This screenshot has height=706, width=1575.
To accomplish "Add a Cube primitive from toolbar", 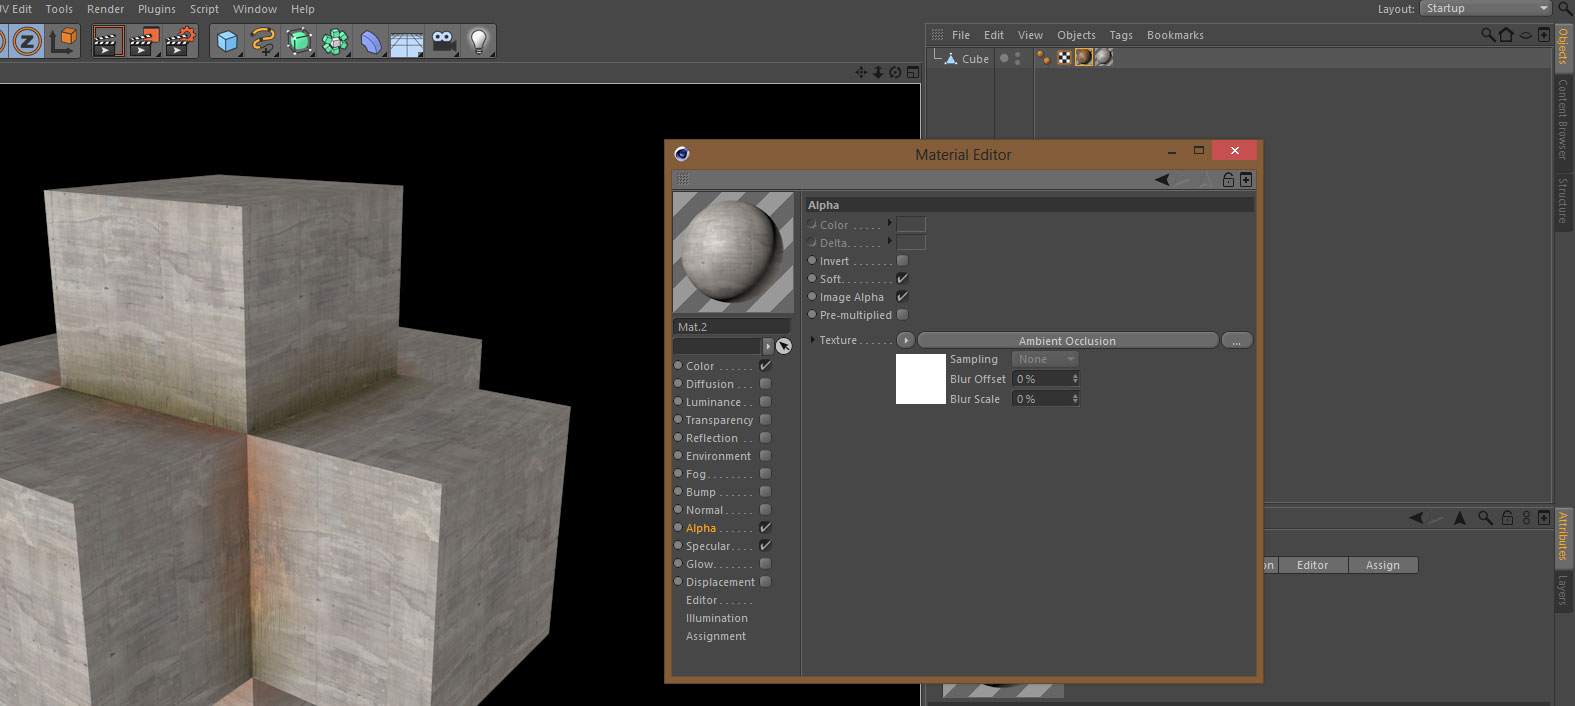I will (228, 42).
